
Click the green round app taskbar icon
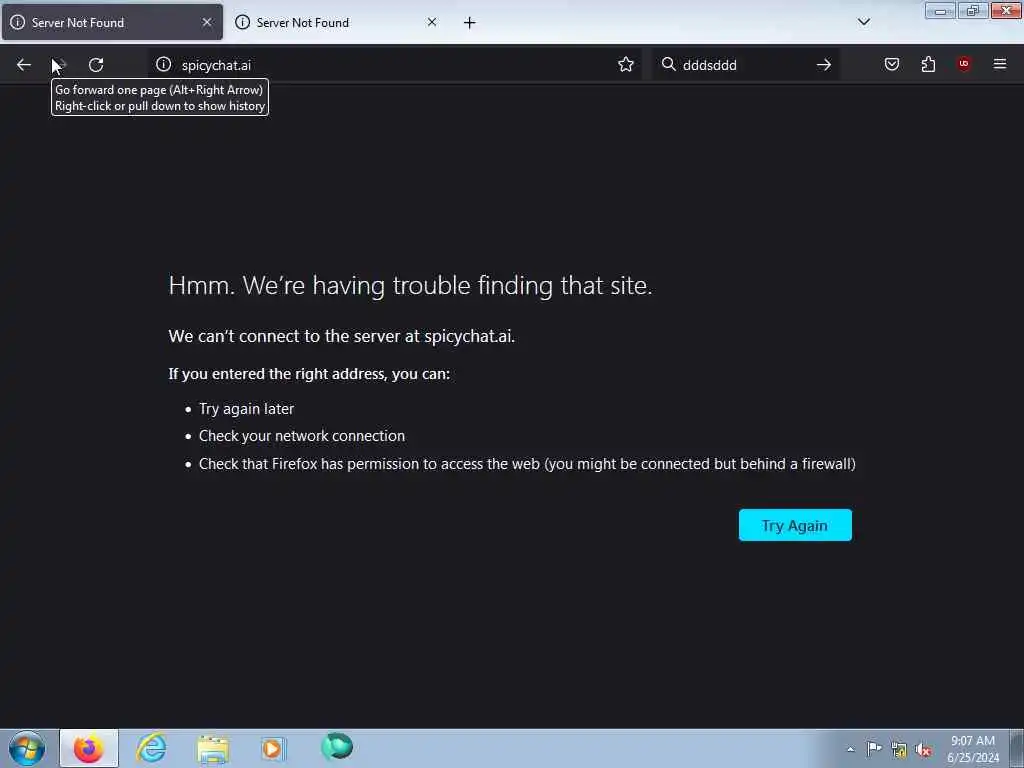point(337,746)
